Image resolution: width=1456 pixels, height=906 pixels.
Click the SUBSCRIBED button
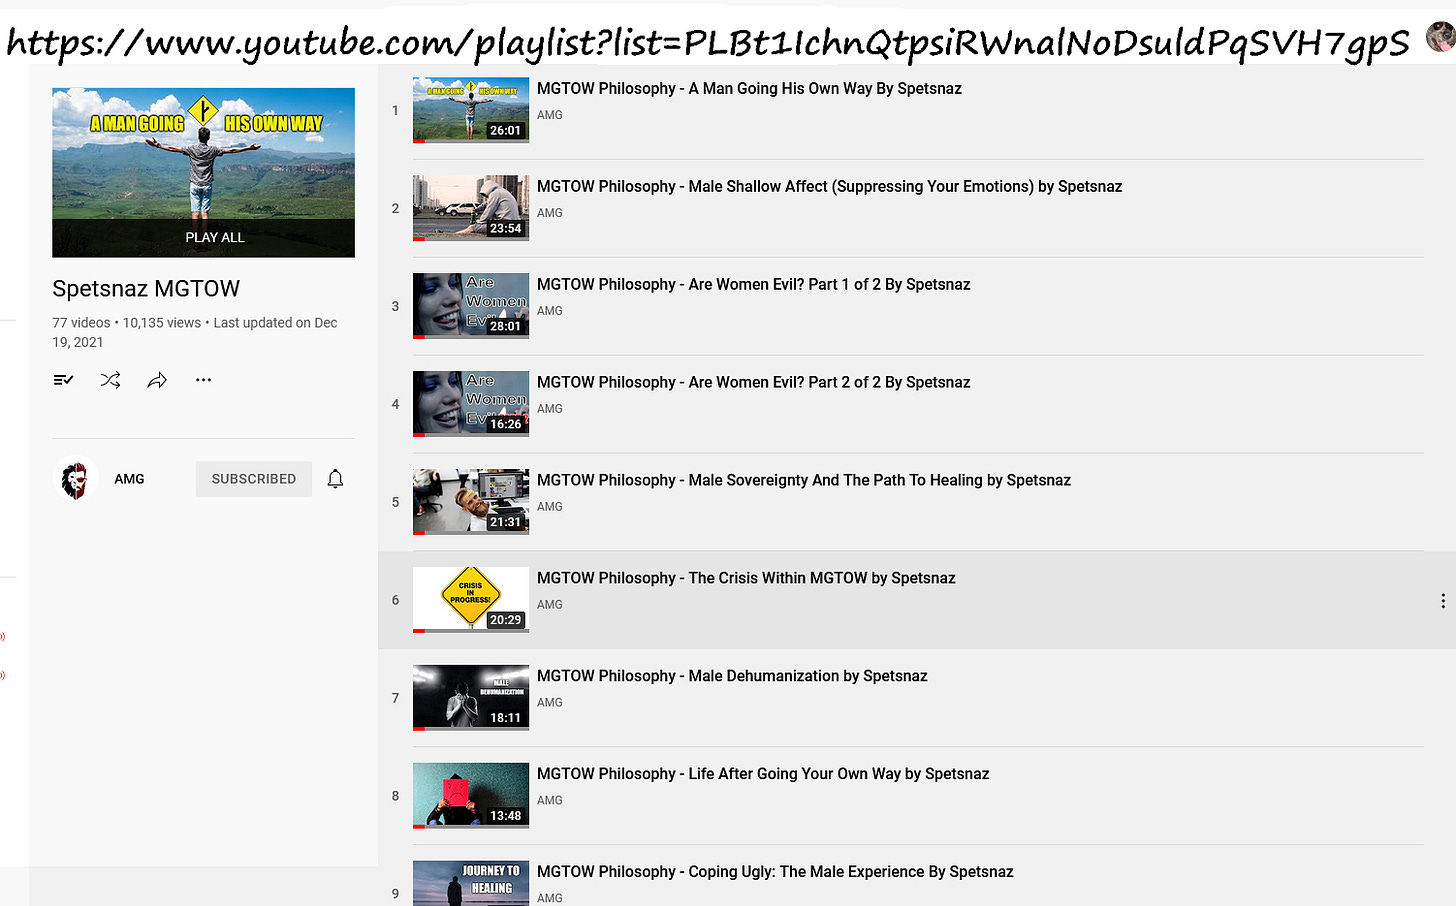254,479
